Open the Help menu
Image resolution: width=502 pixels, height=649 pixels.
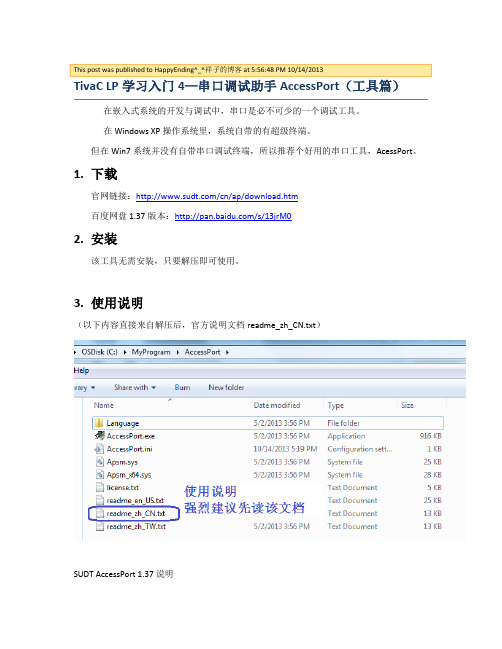(x=82, y=370)
